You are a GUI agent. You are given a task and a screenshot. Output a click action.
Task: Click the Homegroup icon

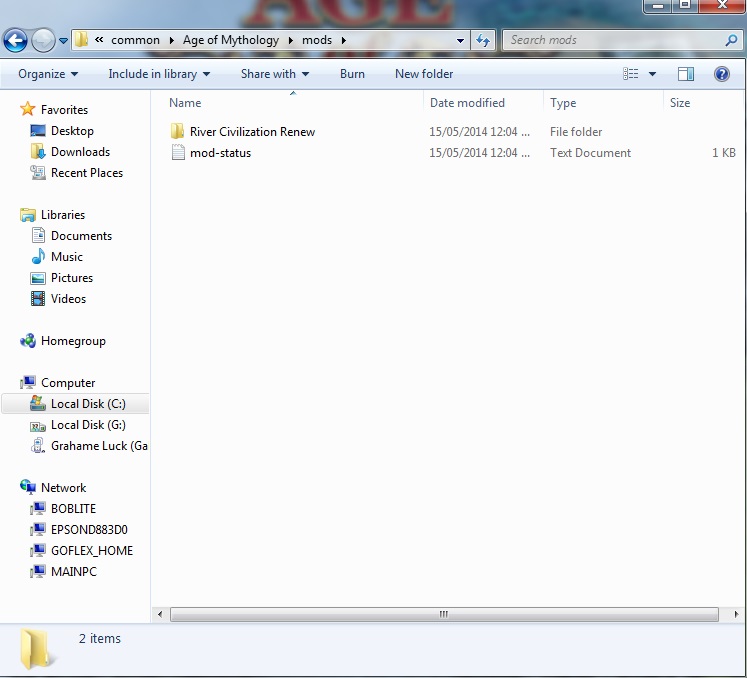point(28,341)
